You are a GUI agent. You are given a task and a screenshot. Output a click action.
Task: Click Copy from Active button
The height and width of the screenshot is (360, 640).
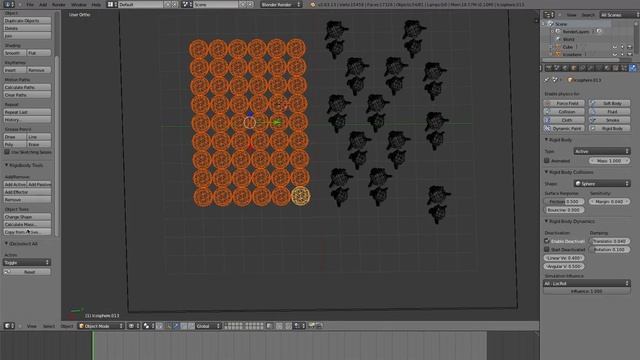(27, 232)
